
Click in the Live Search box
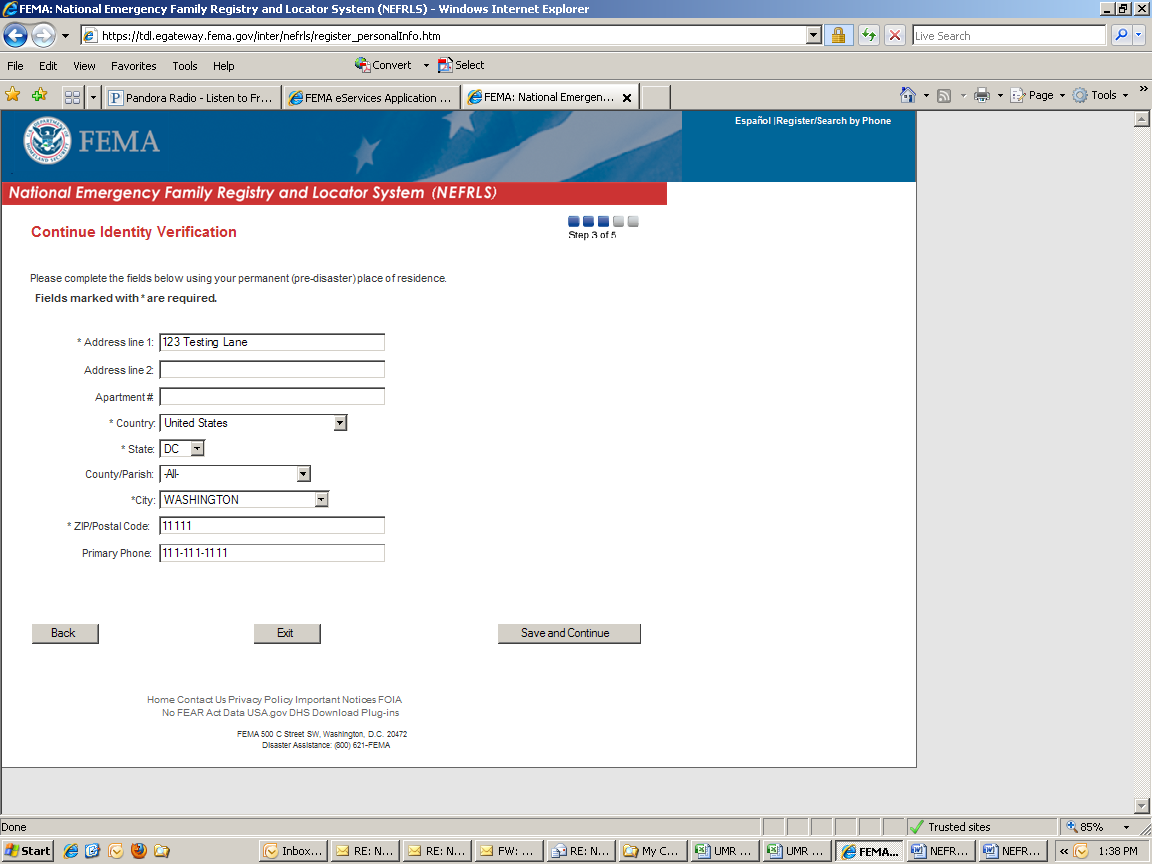[1009, 35]
